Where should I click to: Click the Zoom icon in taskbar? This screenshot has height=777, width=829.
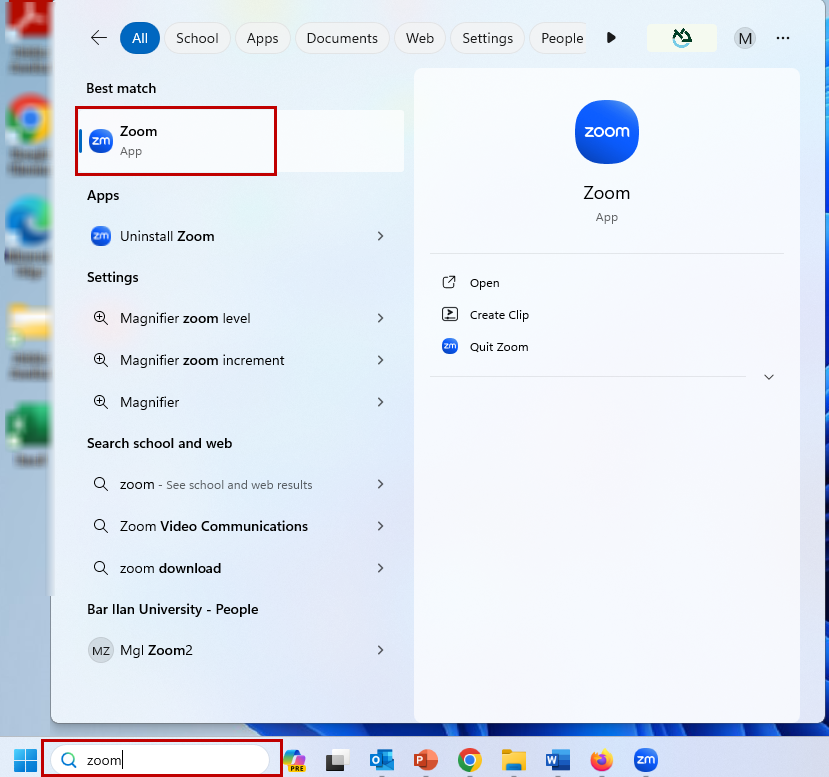coord(646,760)
